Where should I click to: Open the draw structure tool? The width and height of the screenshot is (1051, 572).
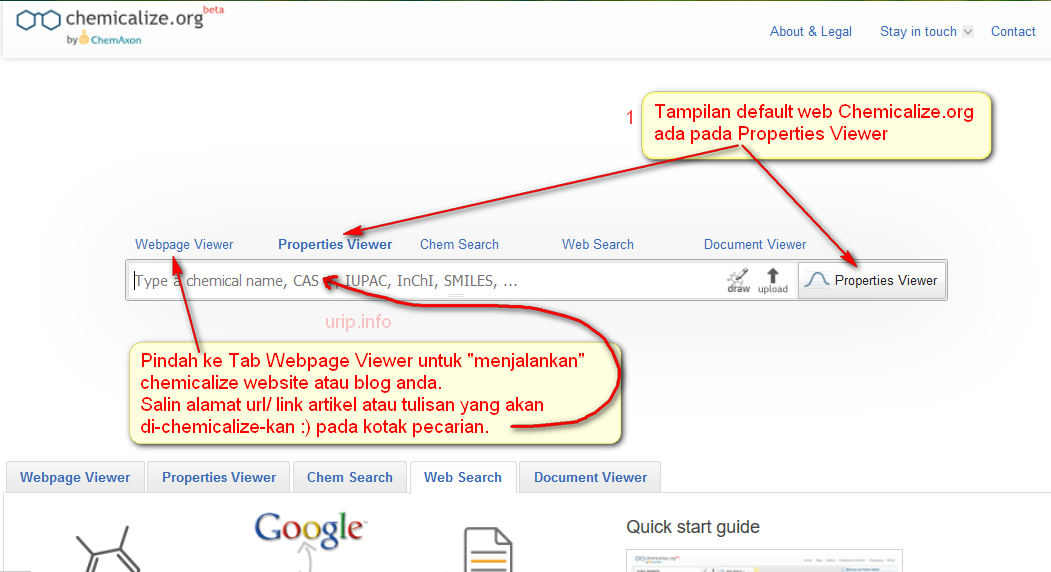click(738, 280)
